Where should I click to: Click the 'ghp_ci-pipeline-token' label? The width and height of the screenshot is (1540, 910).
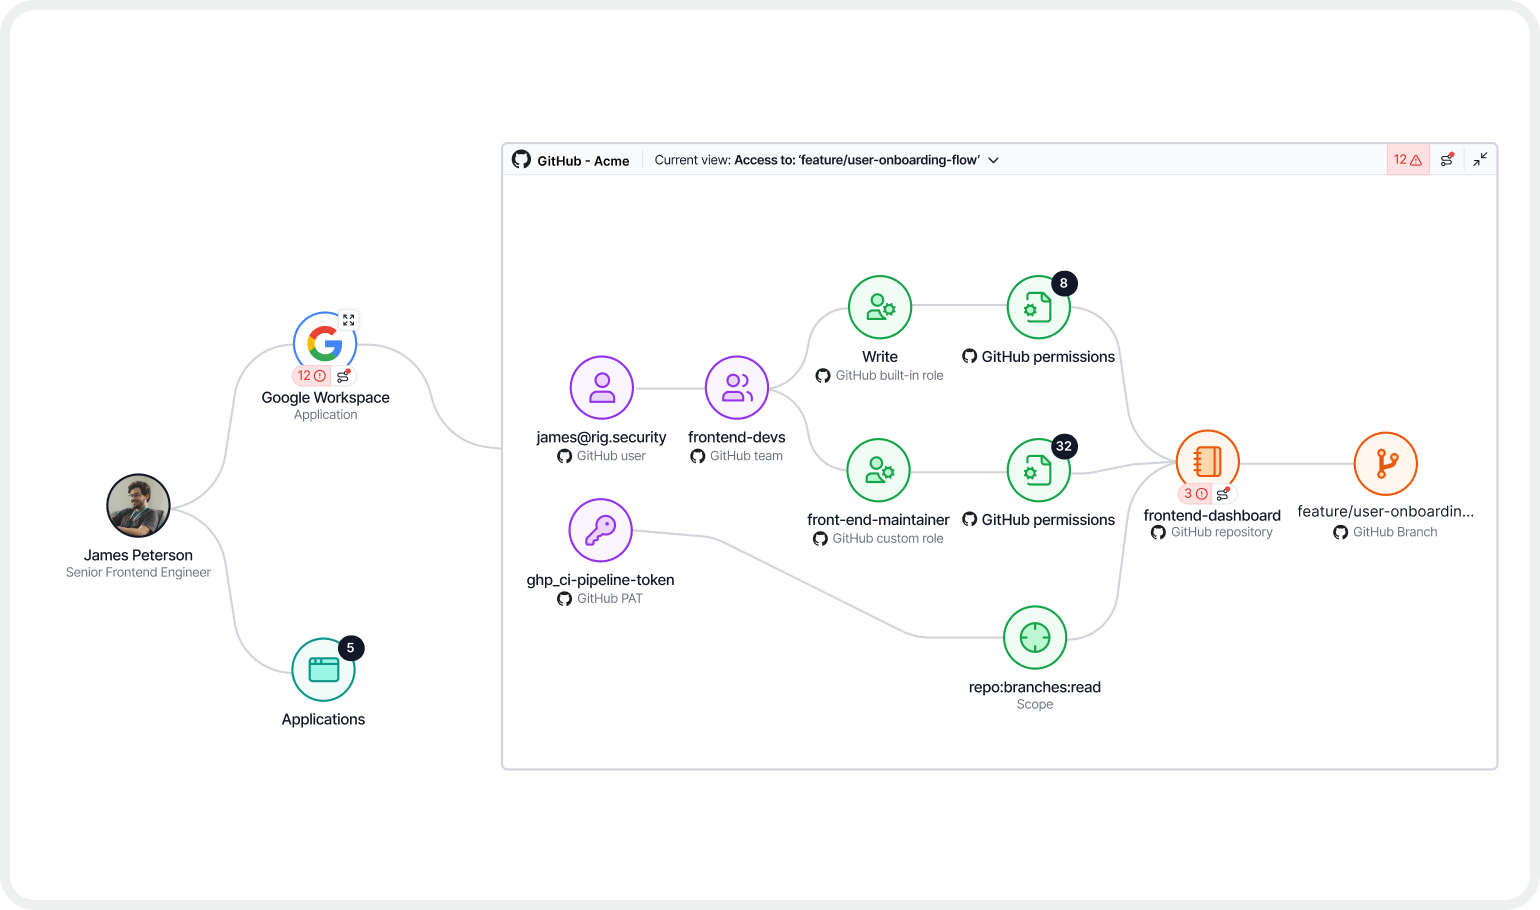pos(600,580)
